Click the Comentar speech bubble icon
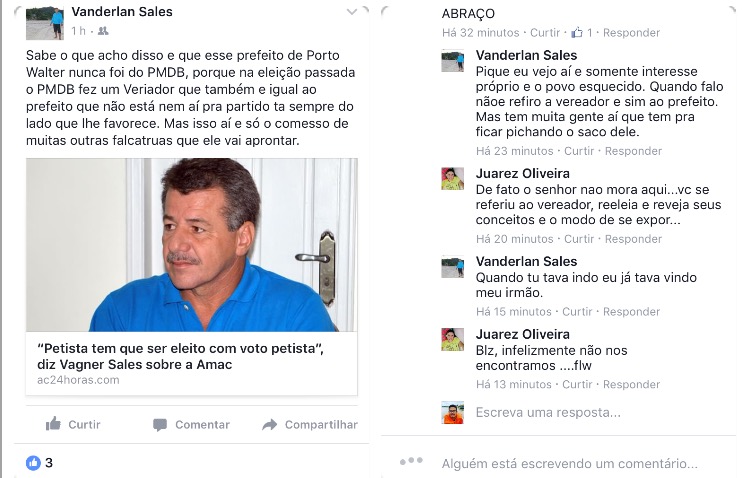747x478 pixels. point(160,425)
